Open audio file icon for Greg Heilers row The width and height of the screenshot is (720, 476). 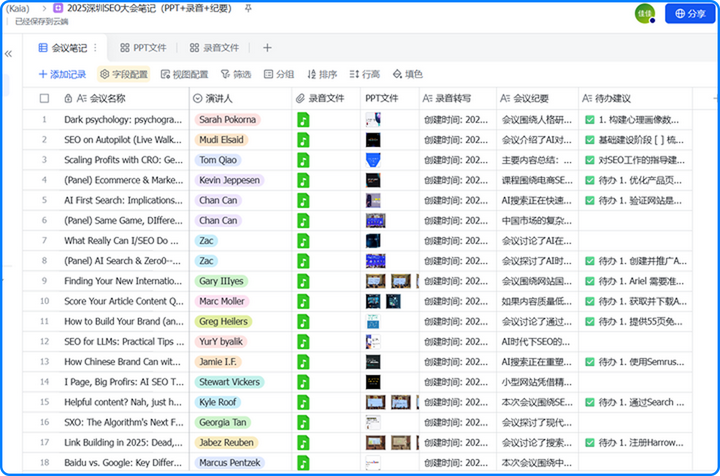point(303,322)
